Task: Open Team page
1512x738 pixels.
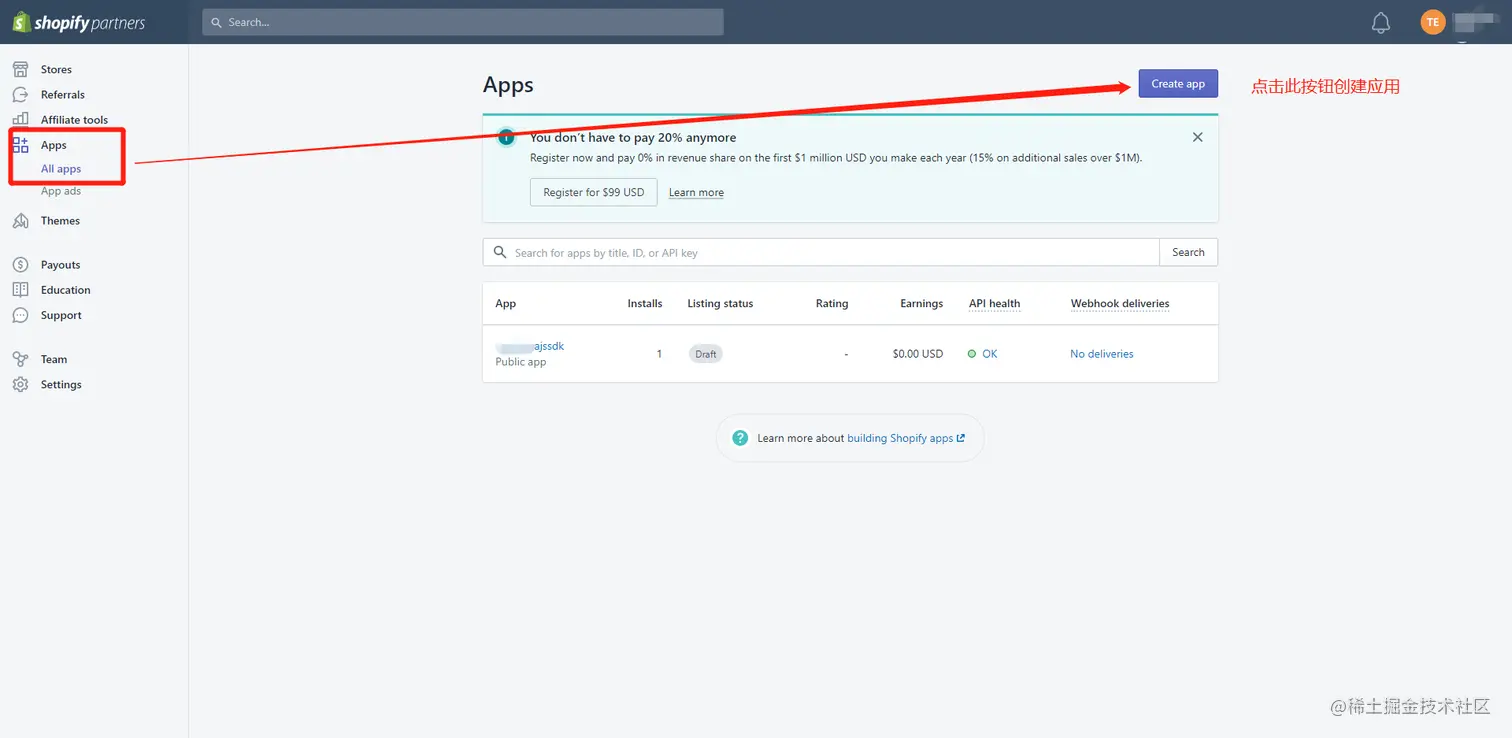Action: 54,359
